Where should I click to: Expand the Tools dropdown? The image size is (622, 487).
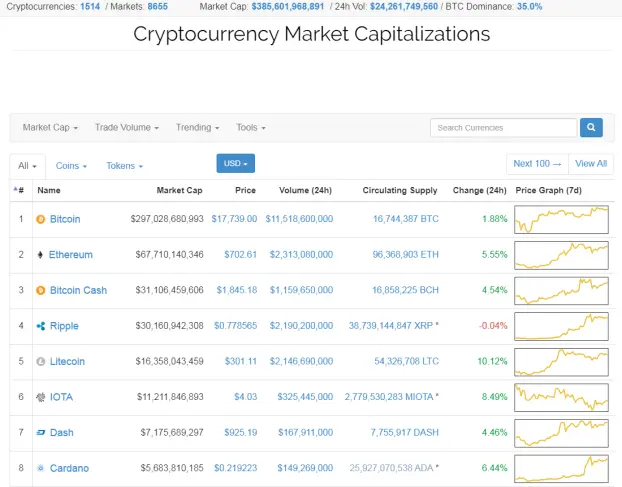point(251,127)
